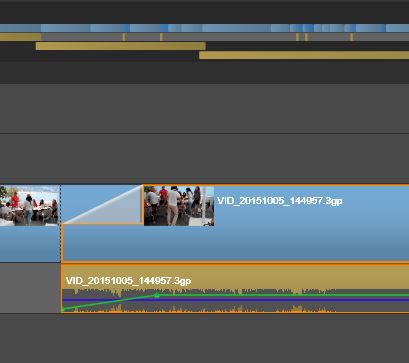
Task: Click the purple line across the audio clip
Action: 236,300
